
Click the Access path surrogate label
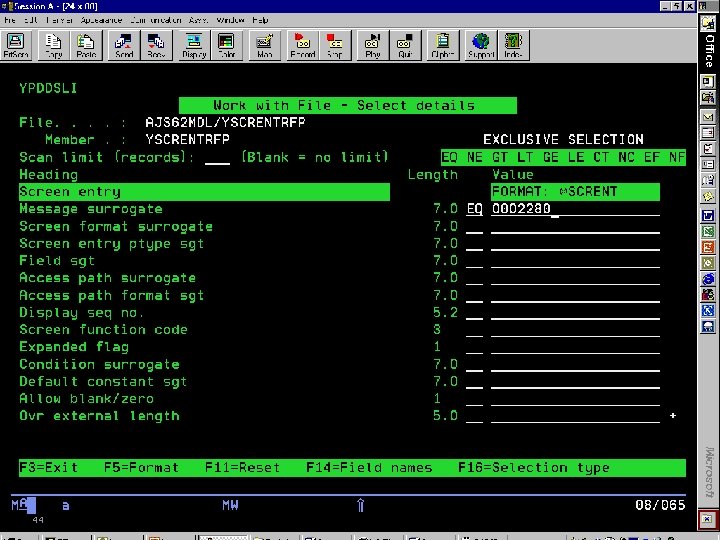click(108, 278)
